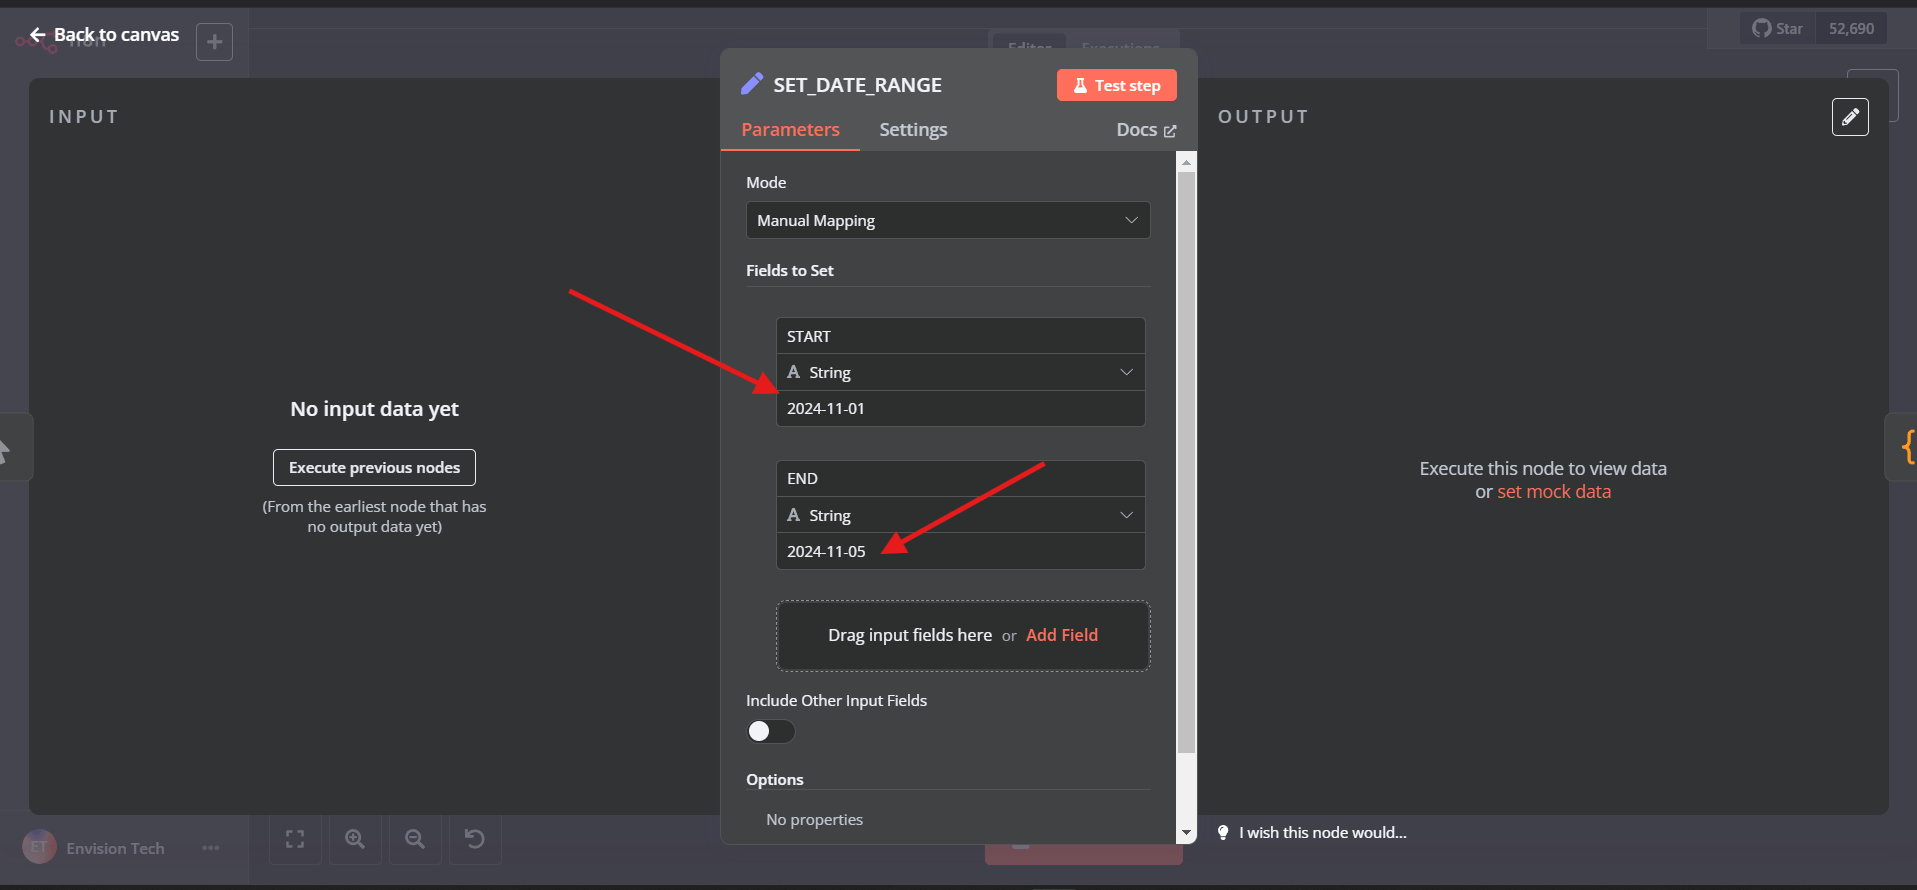Switch to the Settings tab
The image size is (1917, 890).
912,130
